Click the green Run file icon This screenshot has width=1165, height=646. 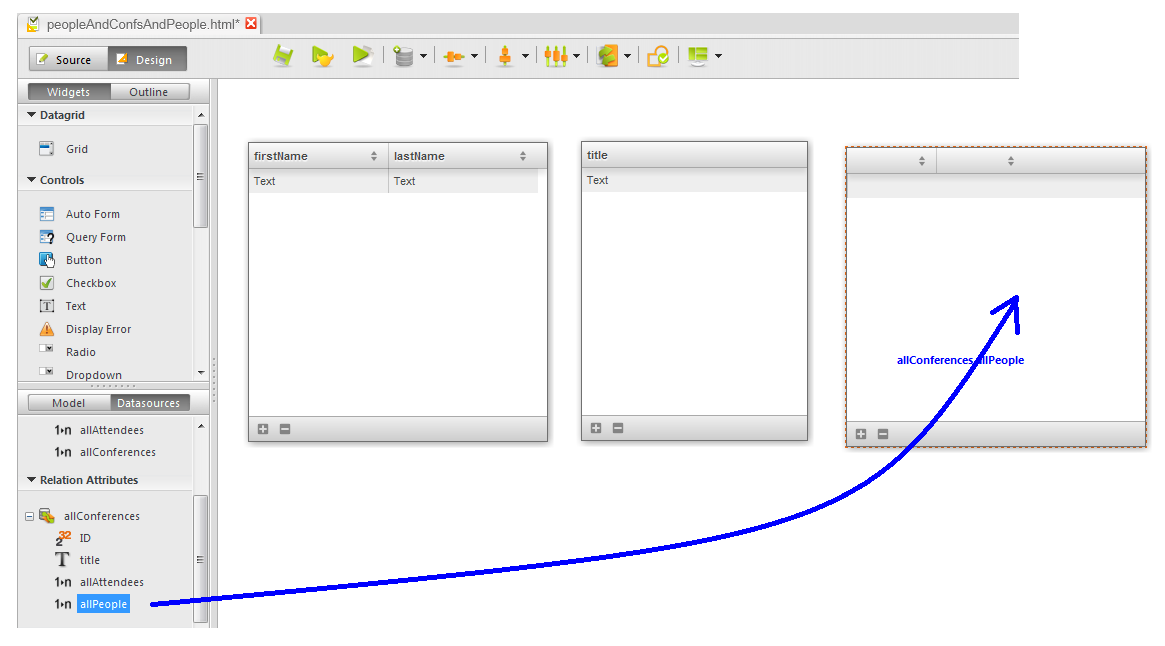tap(362, 56)
